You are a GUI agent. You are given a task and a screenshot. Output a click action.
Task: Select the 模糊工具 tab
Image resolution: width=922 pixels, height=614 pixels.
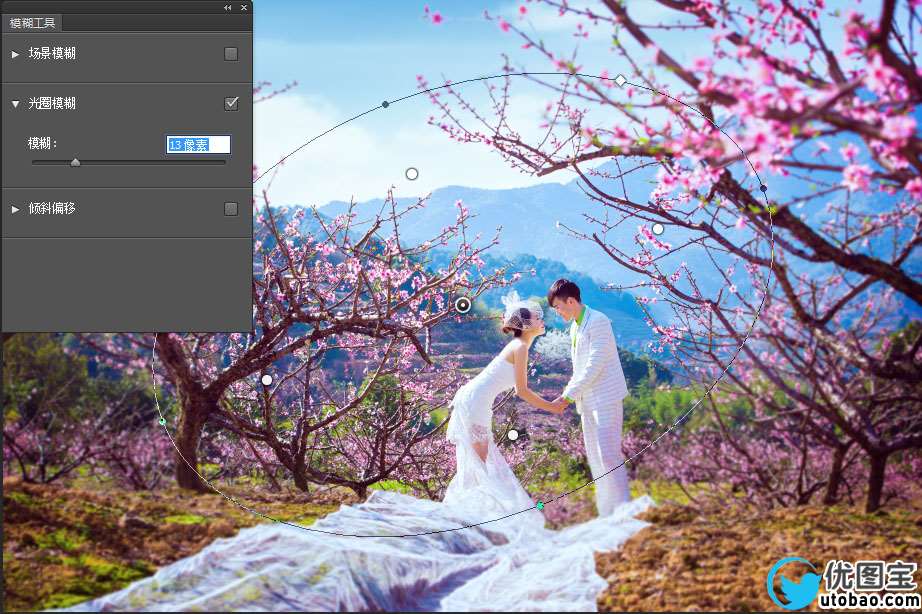[32, 23]
